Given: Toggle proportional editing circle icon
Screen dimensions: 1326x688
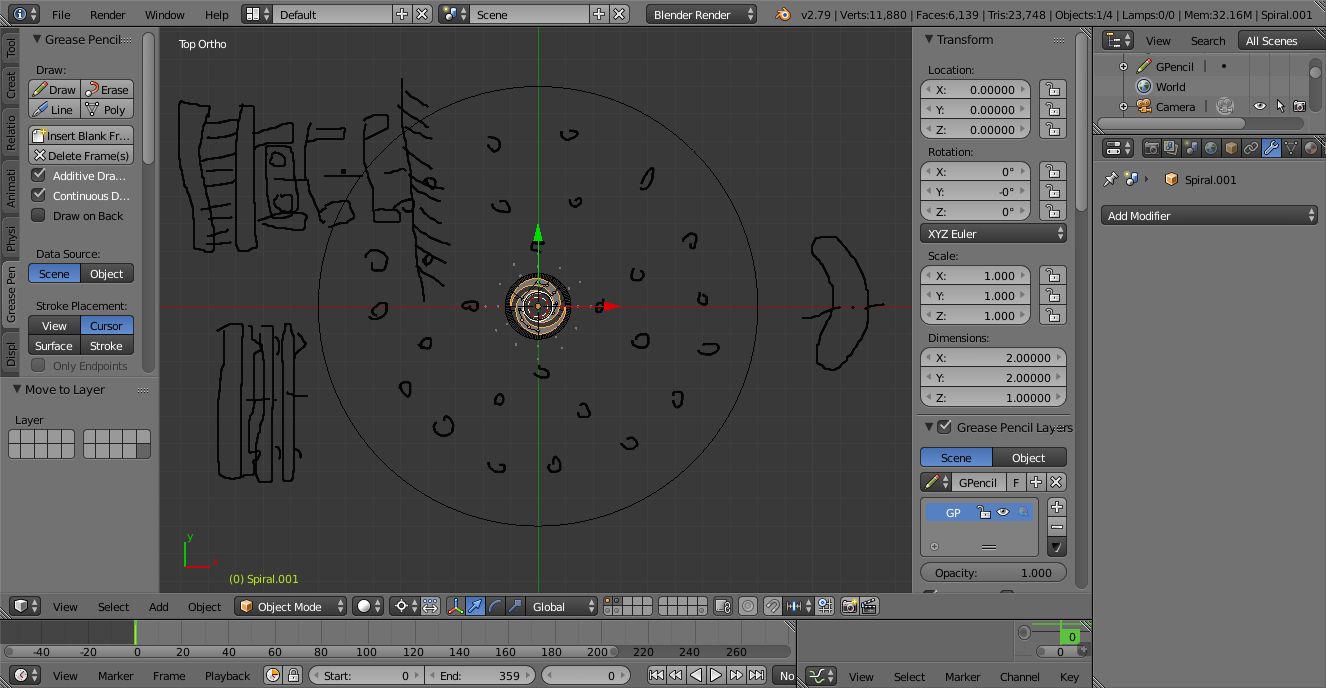Looking at the screenshot, I should click(x=748, y=606).
